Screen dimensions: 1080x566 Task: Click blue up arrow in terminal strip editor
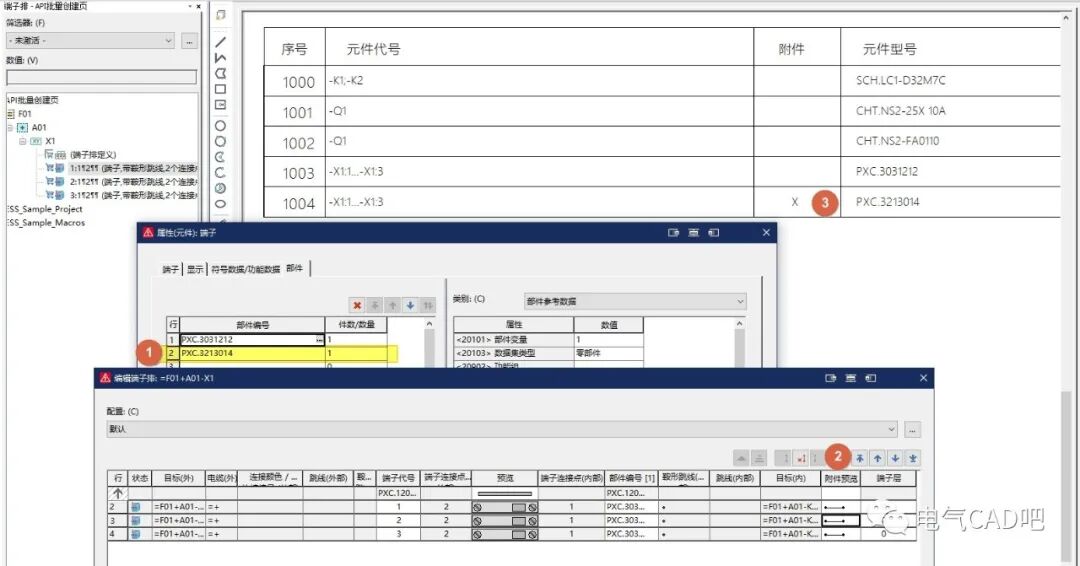coord(878,458)
